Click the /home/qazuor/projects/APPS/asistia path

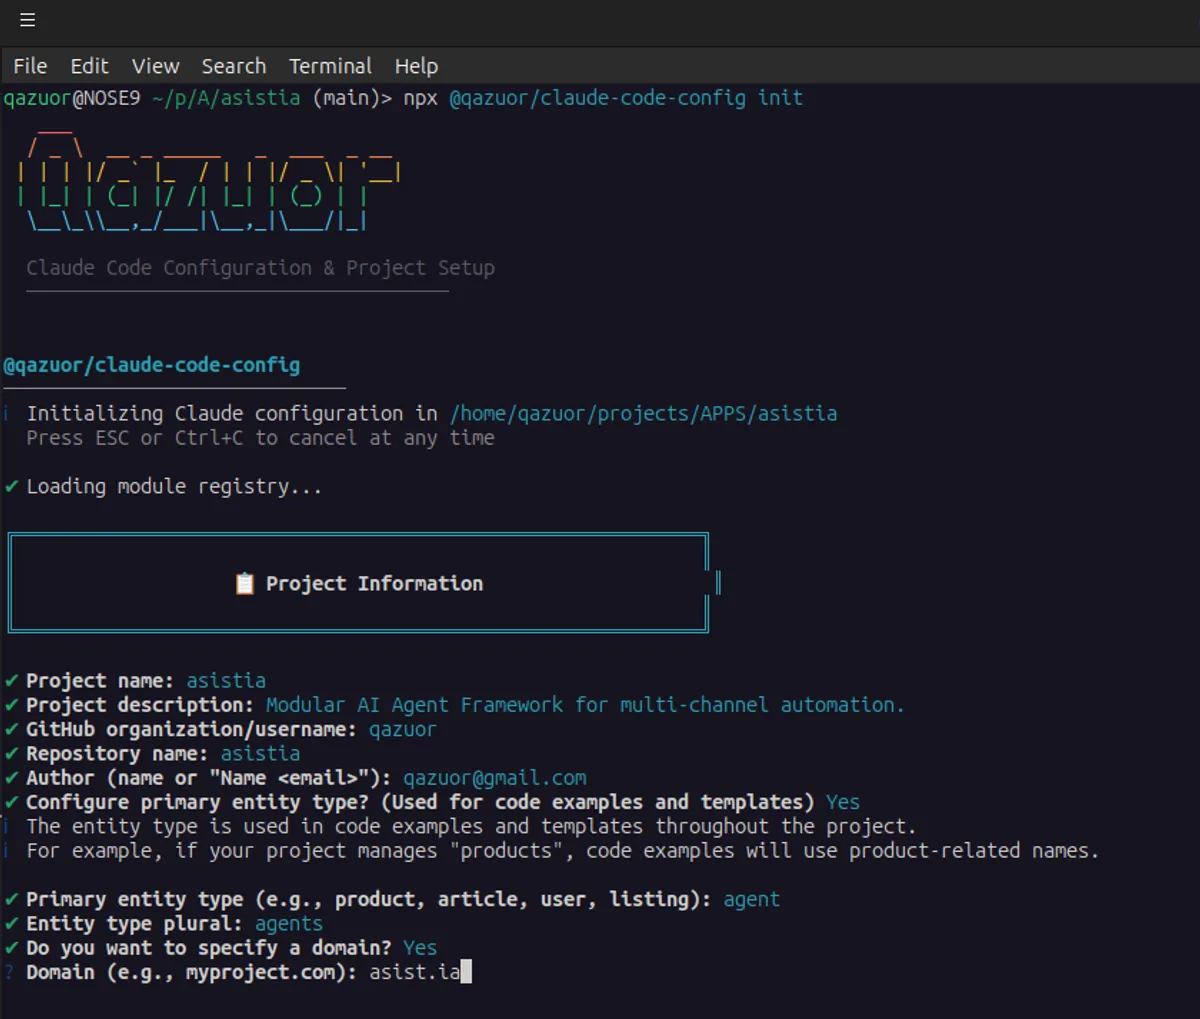coord(643,413)
